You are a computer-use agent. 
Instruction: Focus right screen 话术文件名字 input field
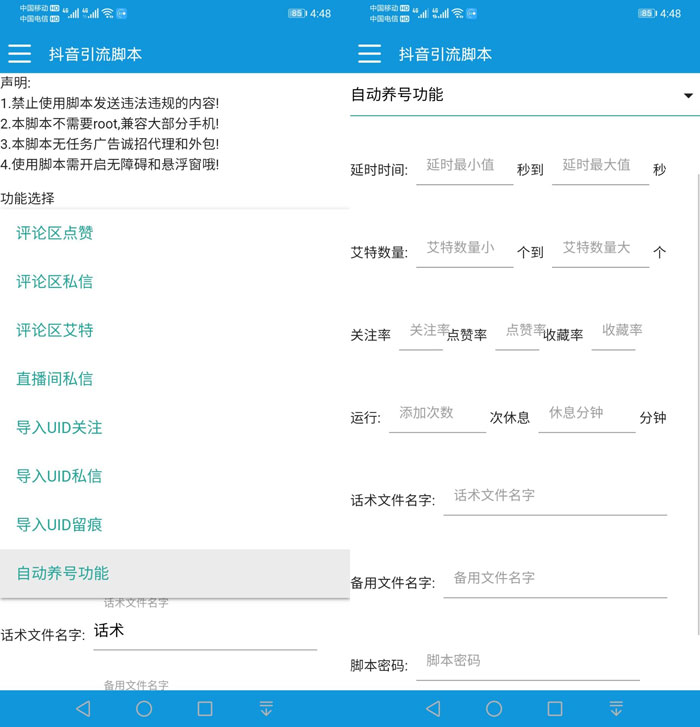[555, 498]
